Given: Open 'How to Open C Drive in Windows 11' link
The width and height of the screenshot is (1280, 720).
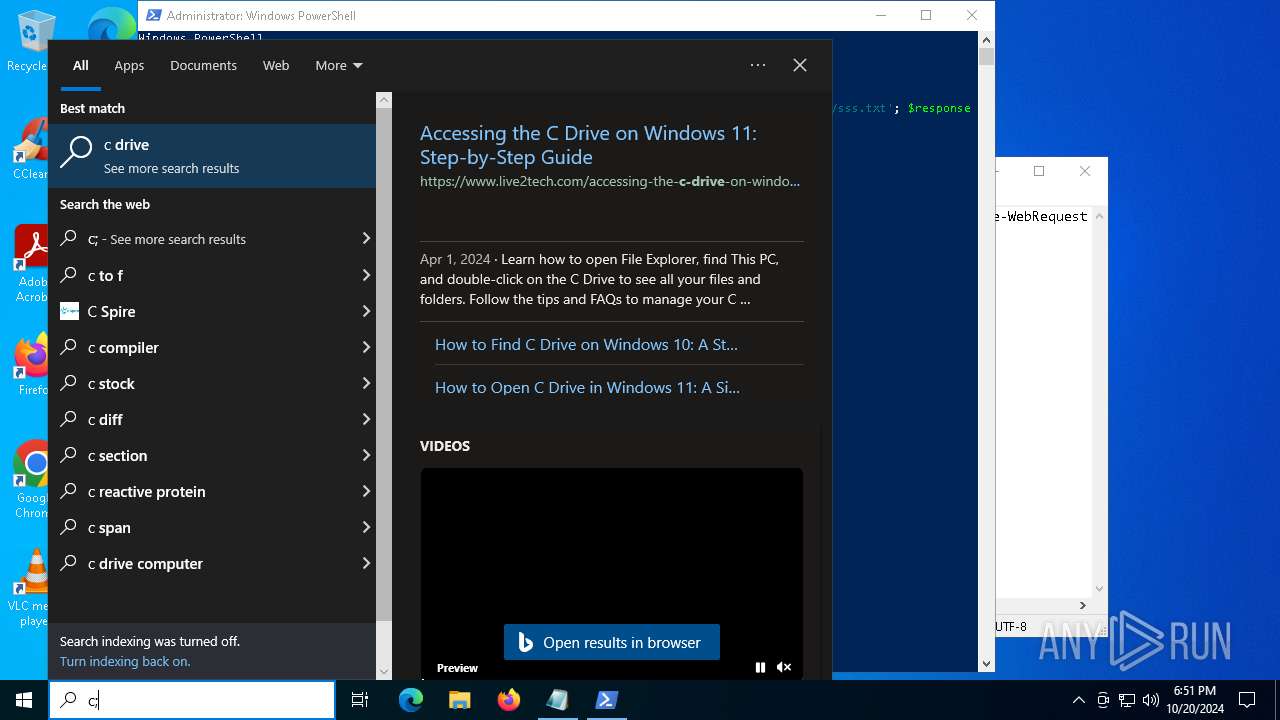Looking at the screenshot, I should pyautogui.click(x=587, y=387).
